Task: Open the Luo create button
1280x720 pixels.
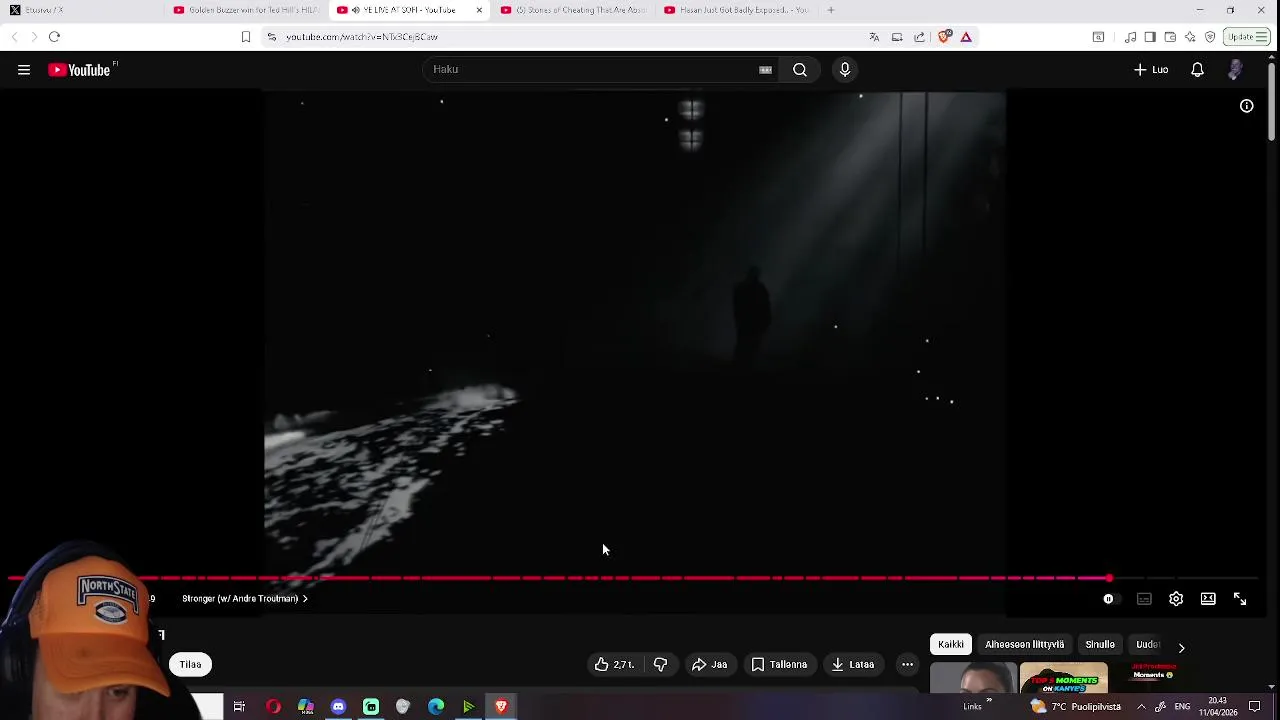Action: [x=1151, y=70]
